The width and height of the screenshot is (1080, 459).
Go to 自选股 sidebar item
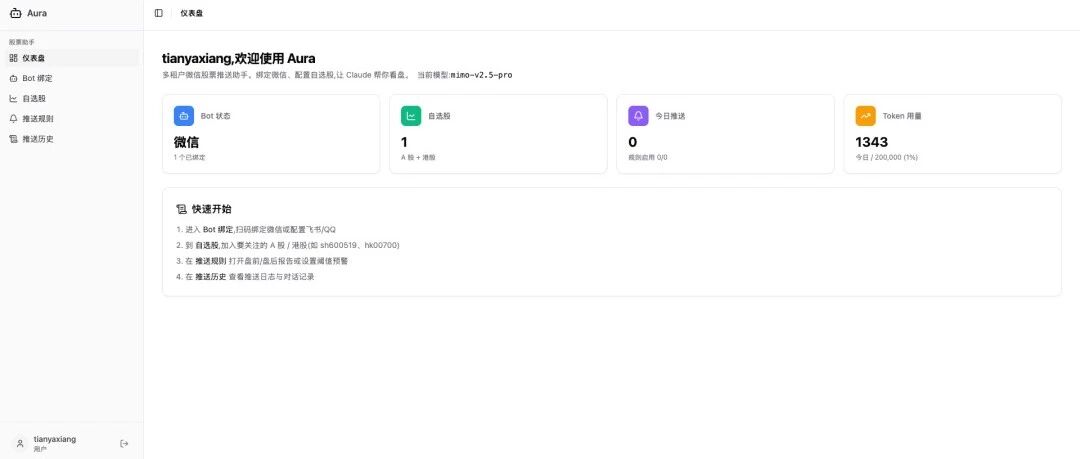point(72,99)
